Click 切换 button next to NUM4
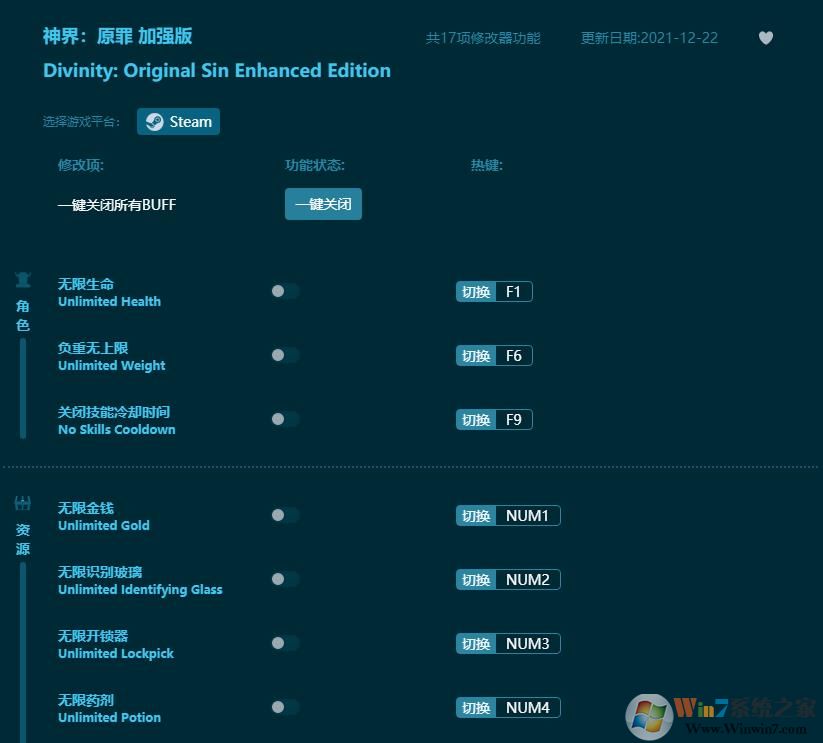Viewport: 823px width, 743px height. (475, 707)
